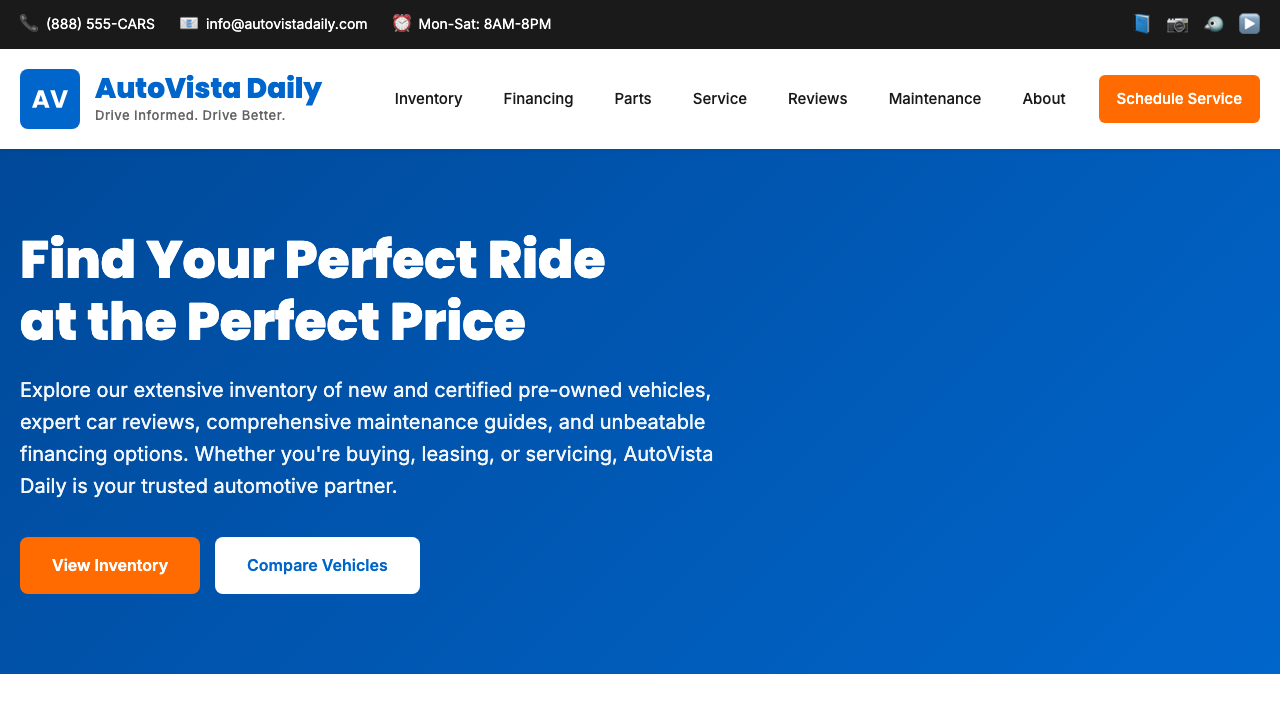Open the Service nav link
Screen dimensions: 1280x720
(x=720, y=99)
